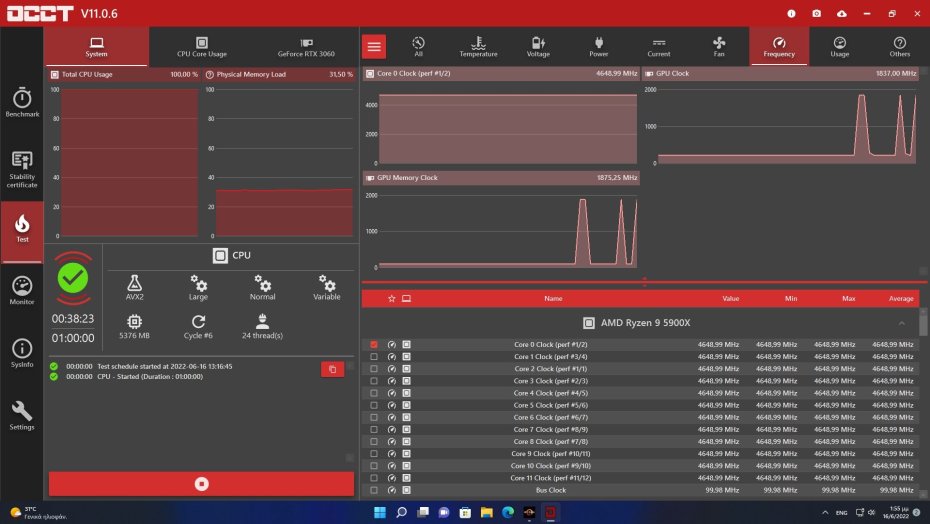Open the red hamburger menu in monitoring panel
This screenshot has width=930, height=524.
click(x=374, y=46)
